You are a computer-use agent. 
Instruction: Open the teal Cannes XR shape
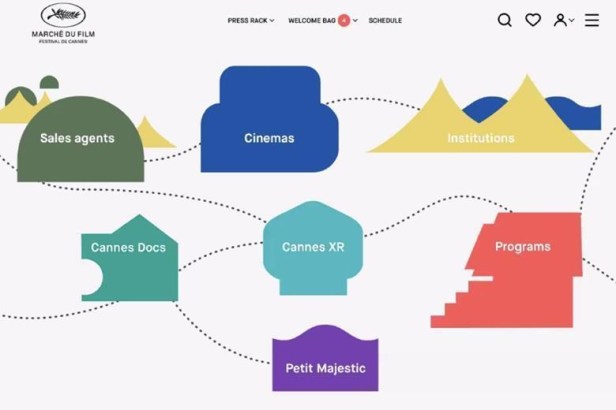coord(312,250)
